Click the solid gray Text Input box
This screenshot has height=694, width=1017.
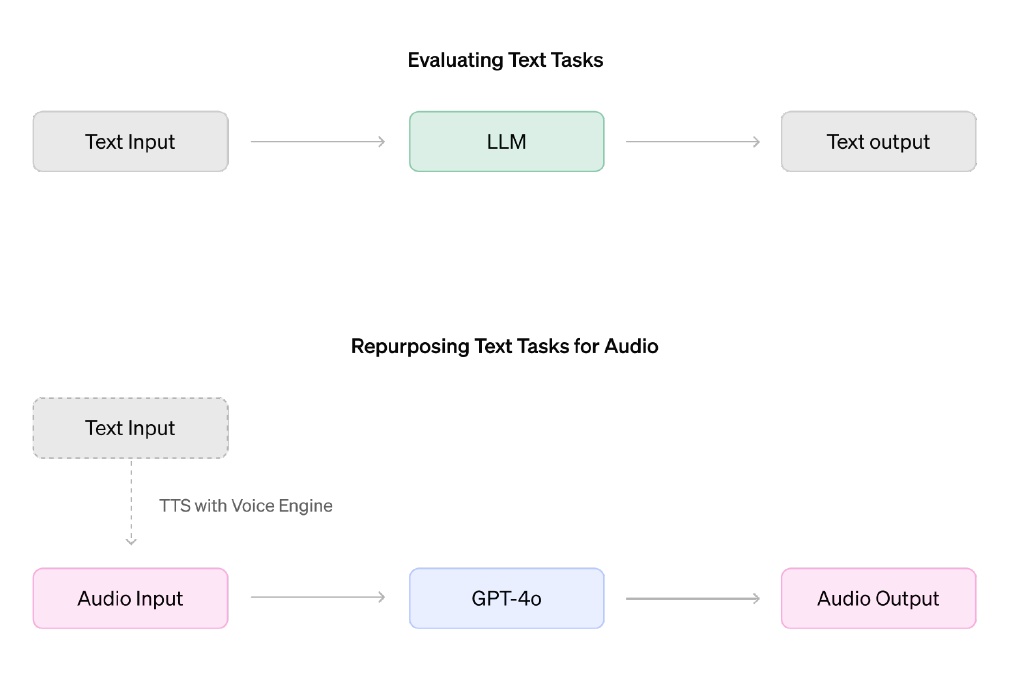click(130, 142)
